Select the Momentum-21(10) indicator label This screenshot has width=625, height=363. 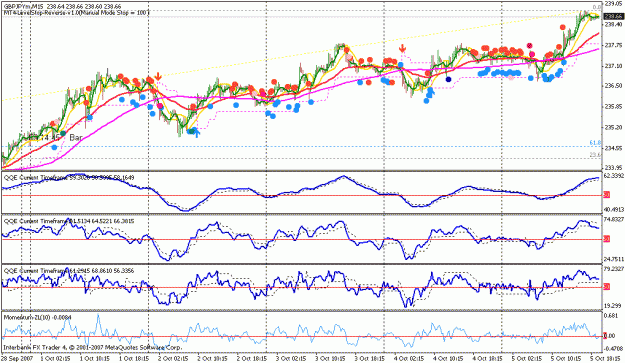point(38,317)
